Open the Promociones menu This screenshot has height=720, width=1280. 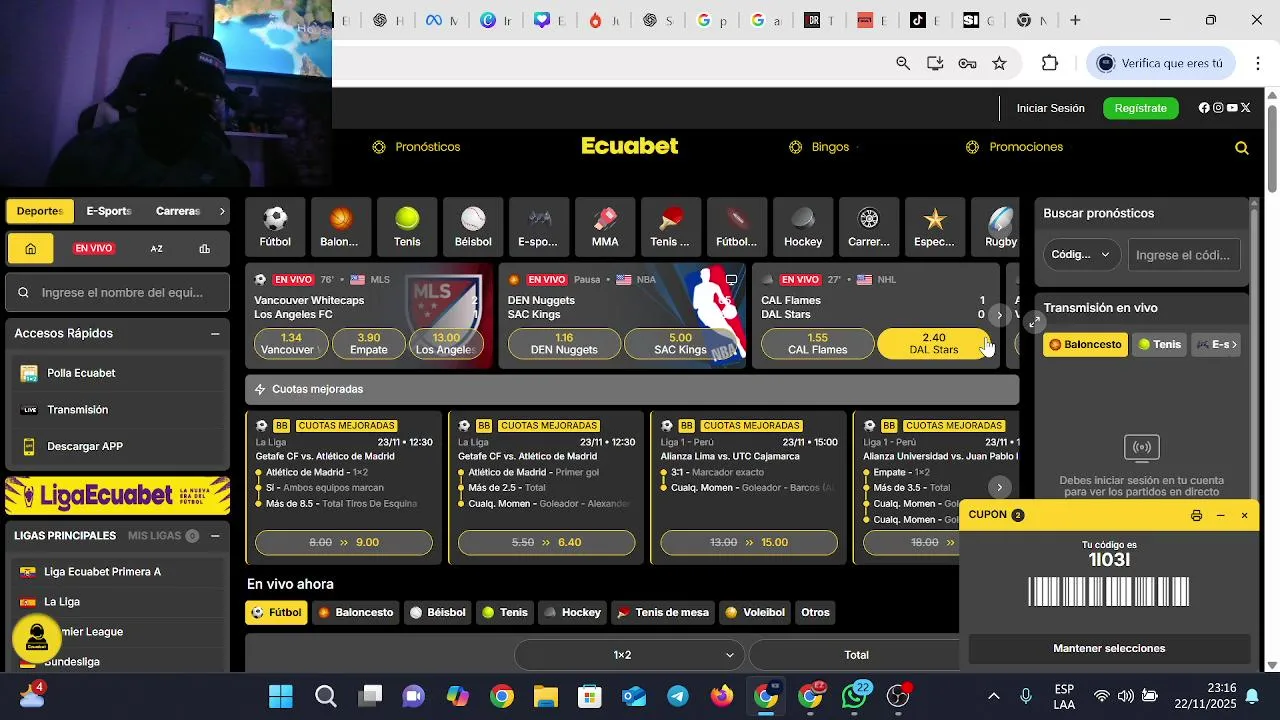click(1014, 147)
